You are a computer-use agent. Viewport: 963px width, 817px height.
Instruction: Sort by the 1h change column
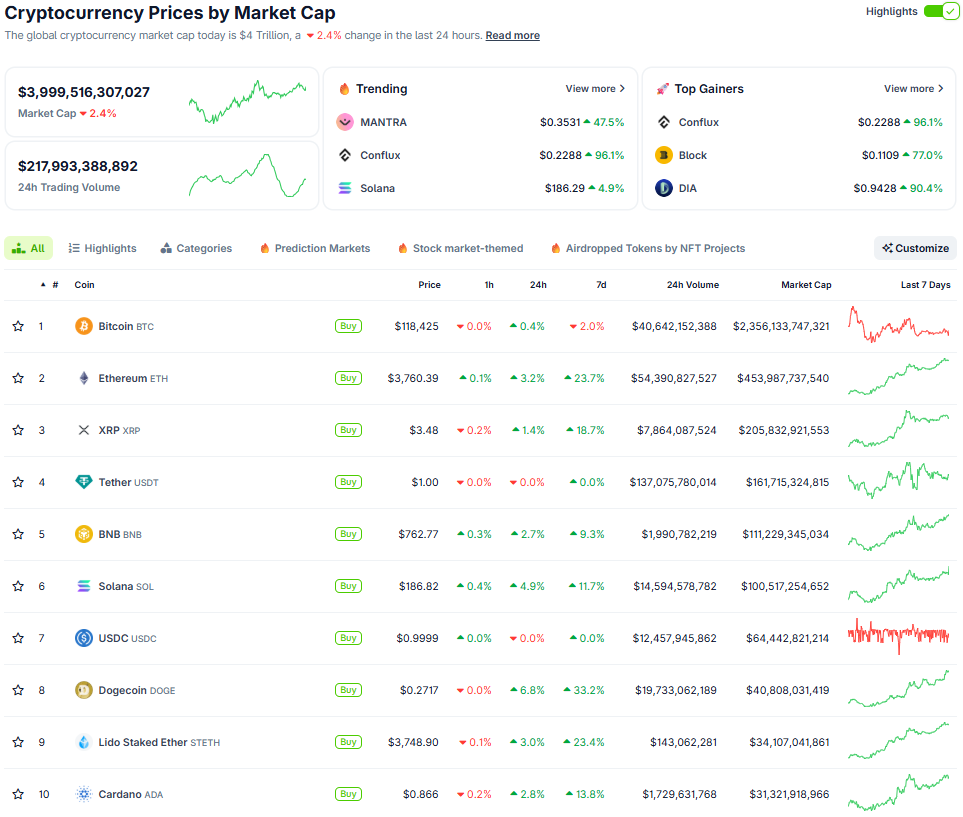tap(489, 284)
